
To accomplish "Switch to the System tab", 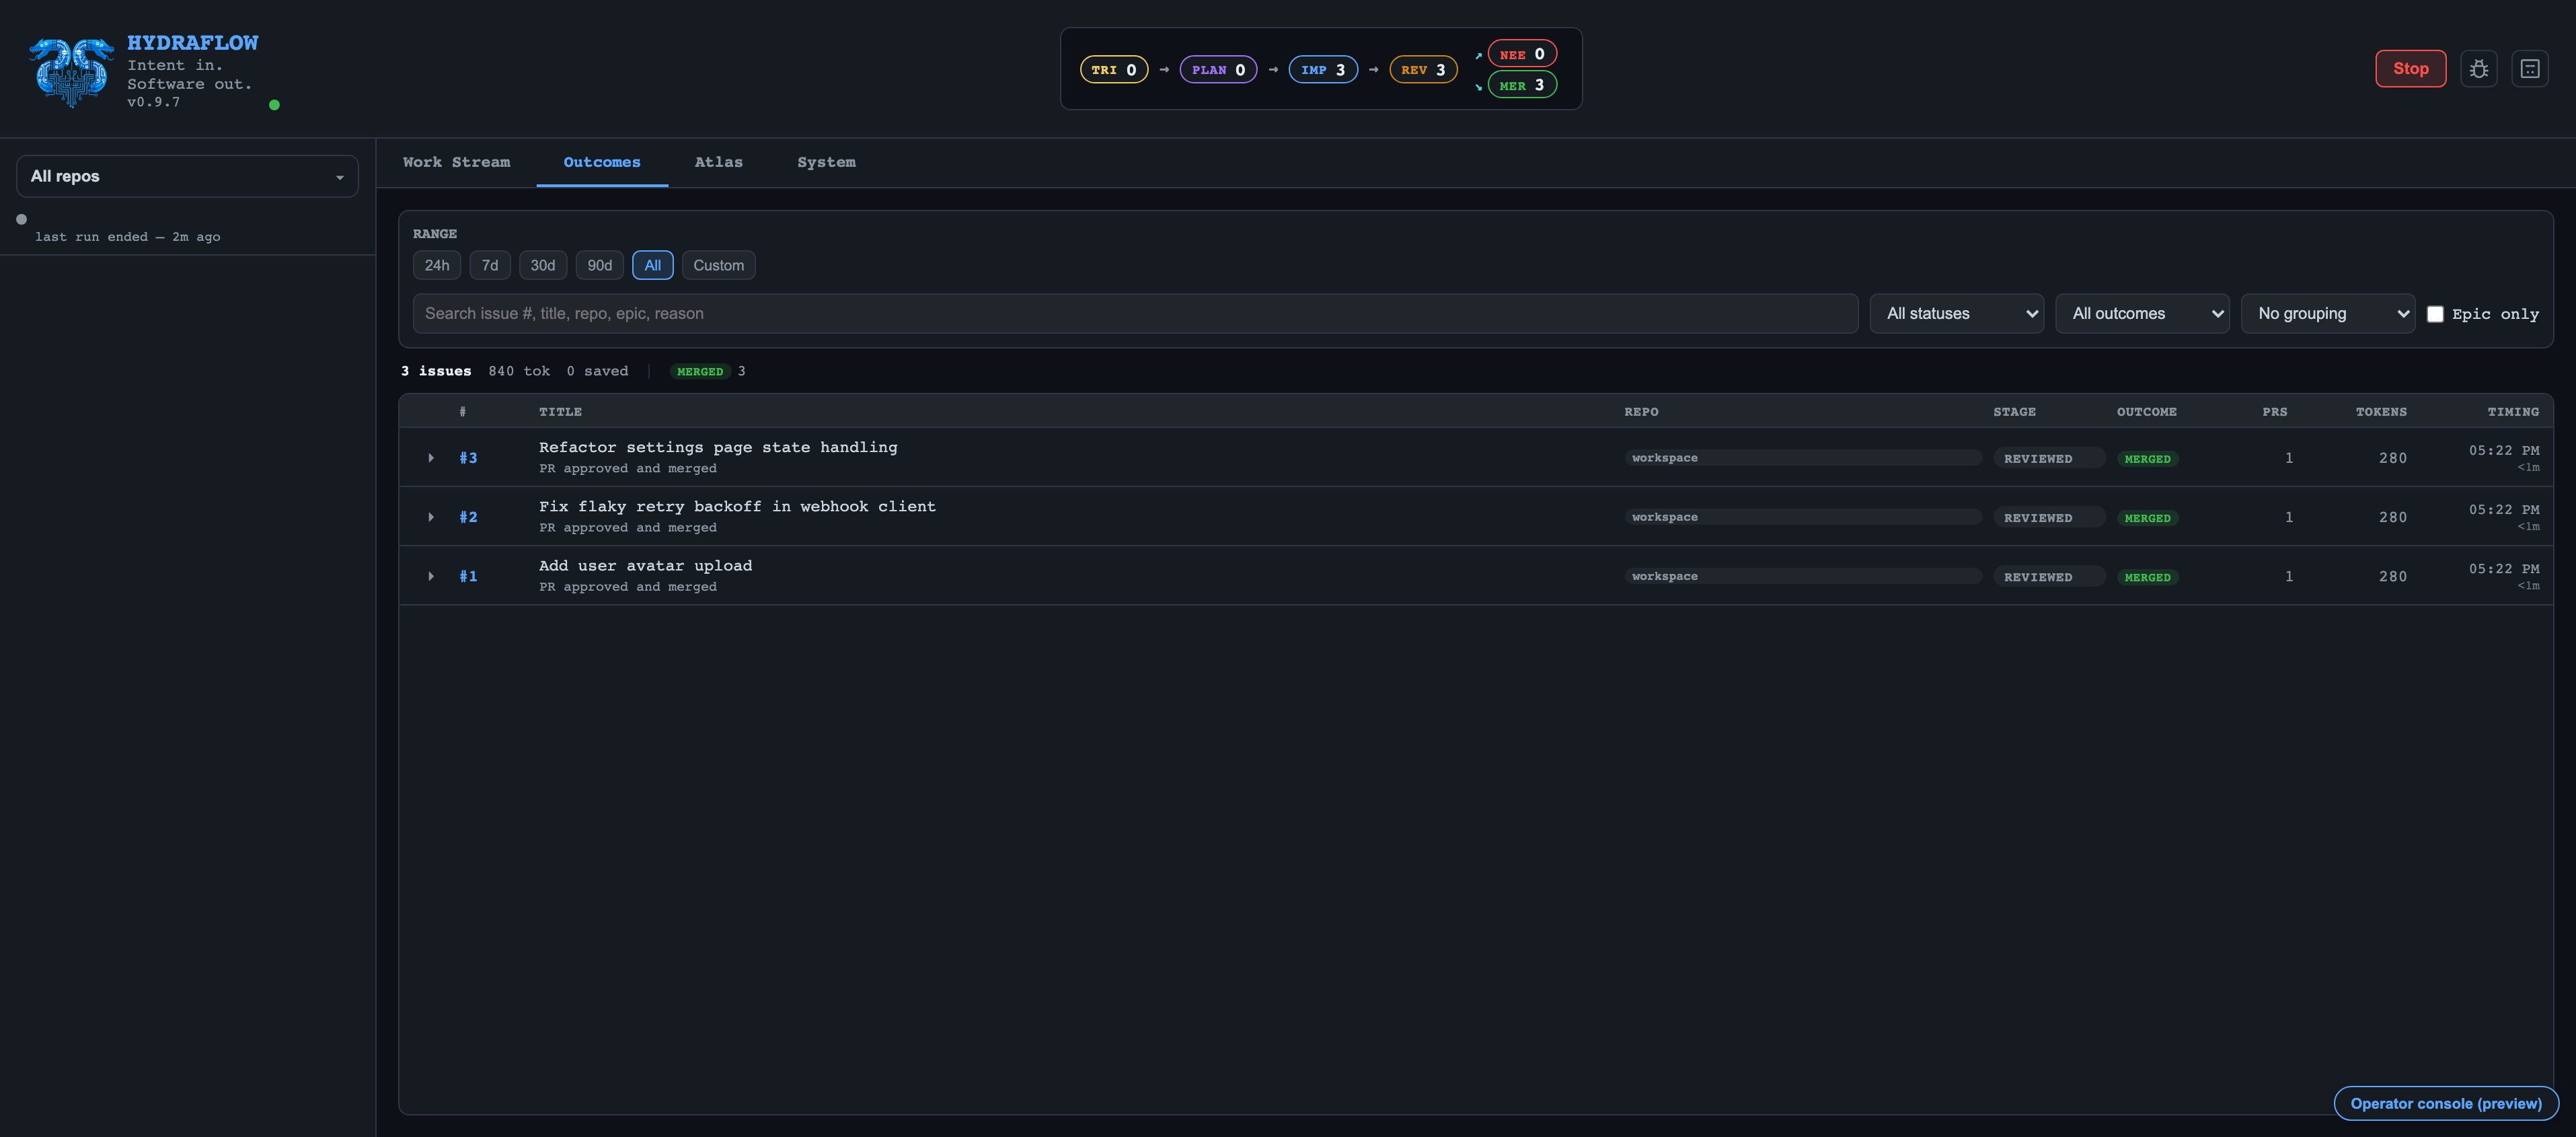I will click(x=826, y=162).
